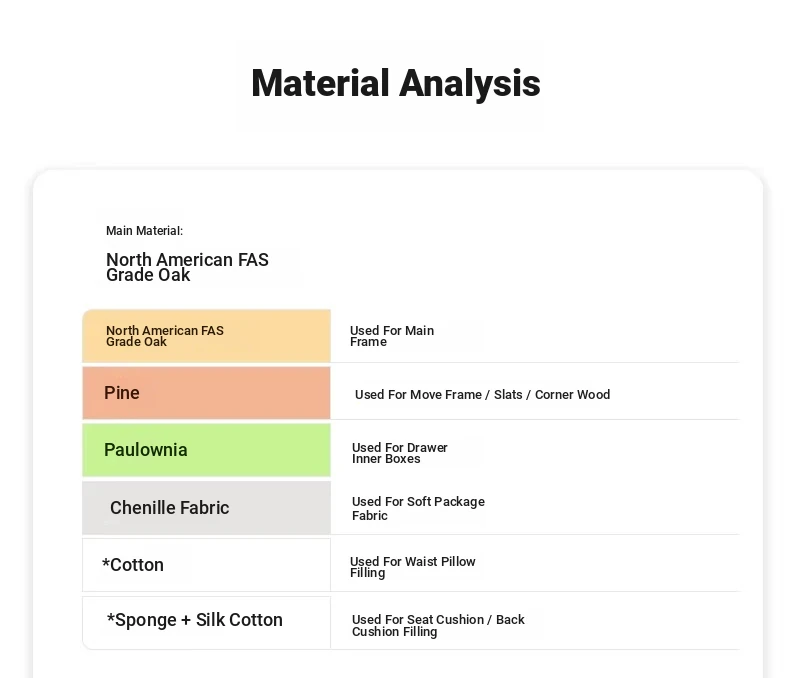Screen dimensions: 790x678
Task: Click the gray Chenille Fabric cell
Action: pos(207,507)
